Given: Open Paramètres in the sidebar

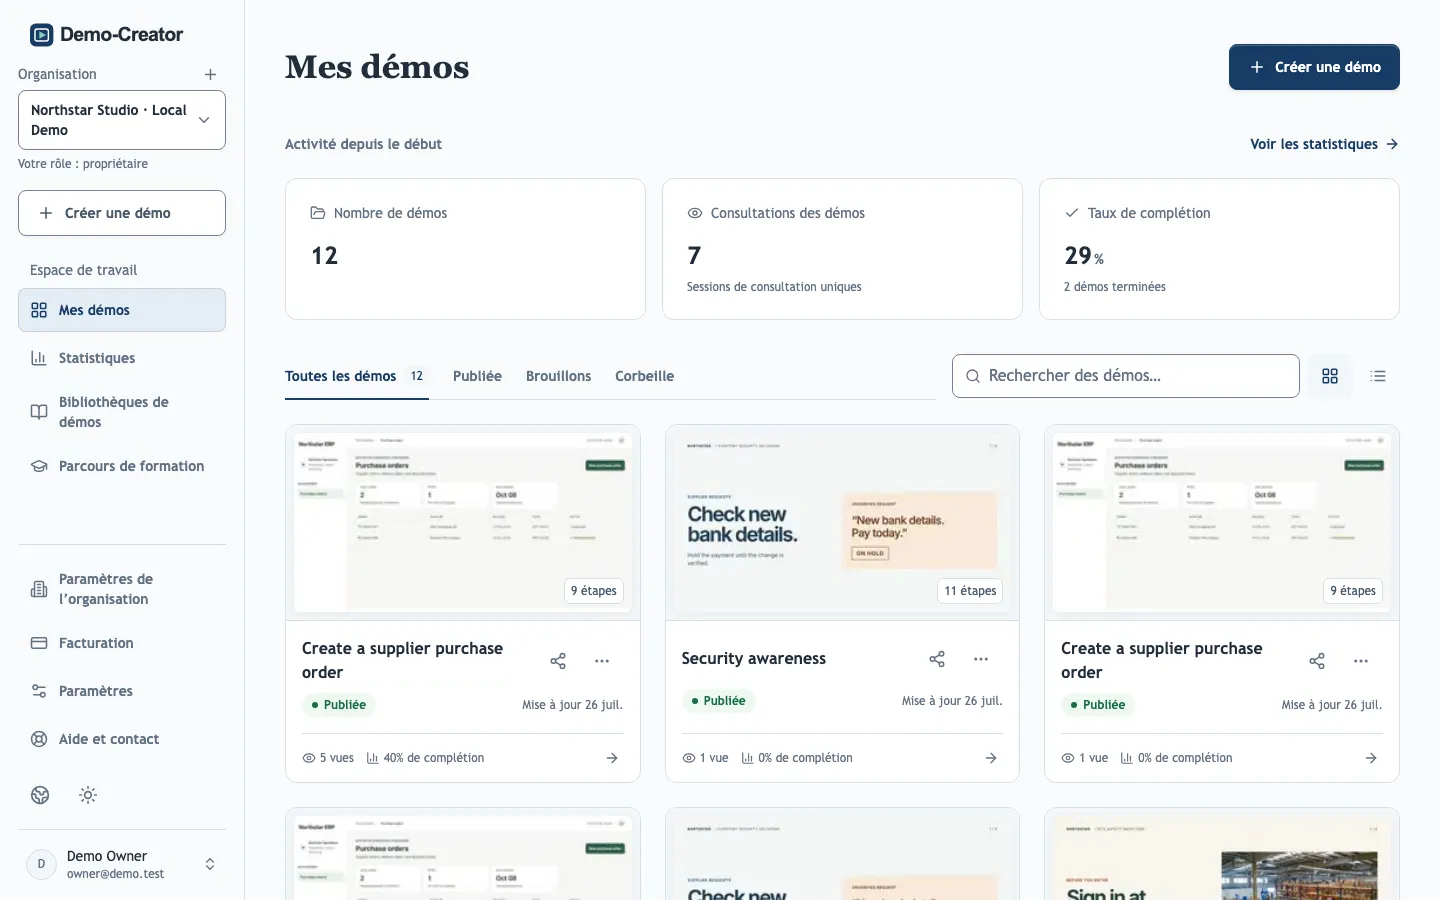Looking at the screenshot, I should coord(122,691).
